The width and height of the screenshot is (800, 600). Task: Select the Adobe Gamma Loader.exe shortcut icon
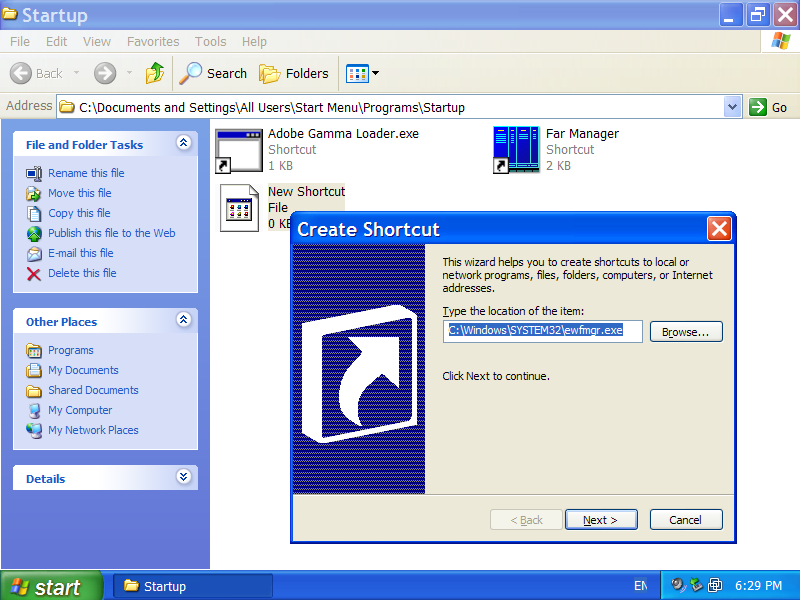(239, 151)
